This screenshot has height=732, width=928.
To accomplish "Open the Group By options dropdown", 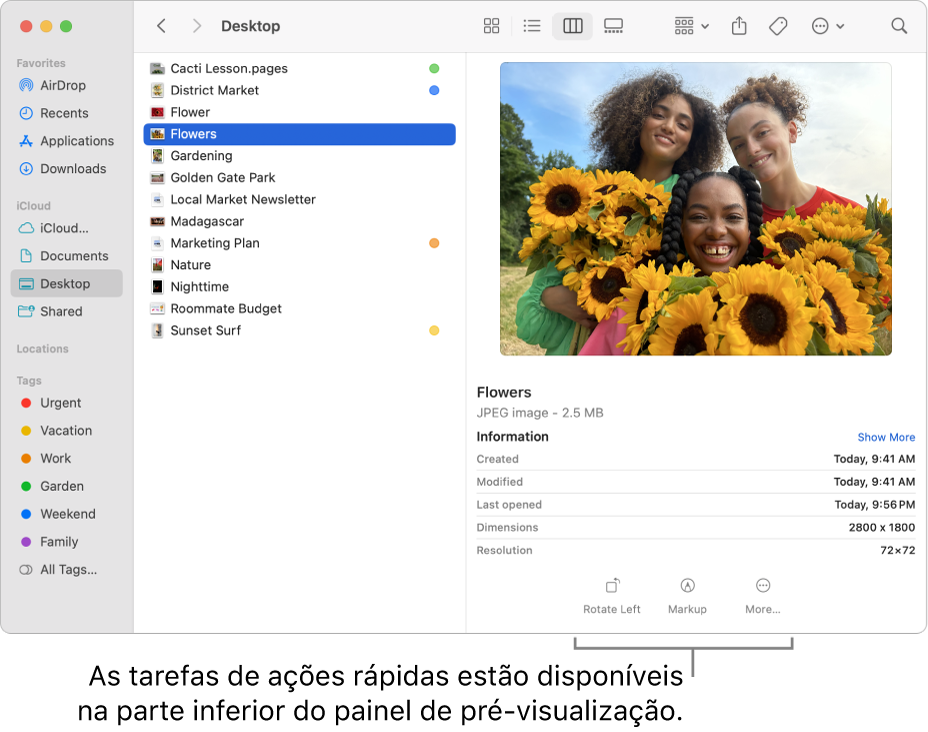I will click(691, 26).
